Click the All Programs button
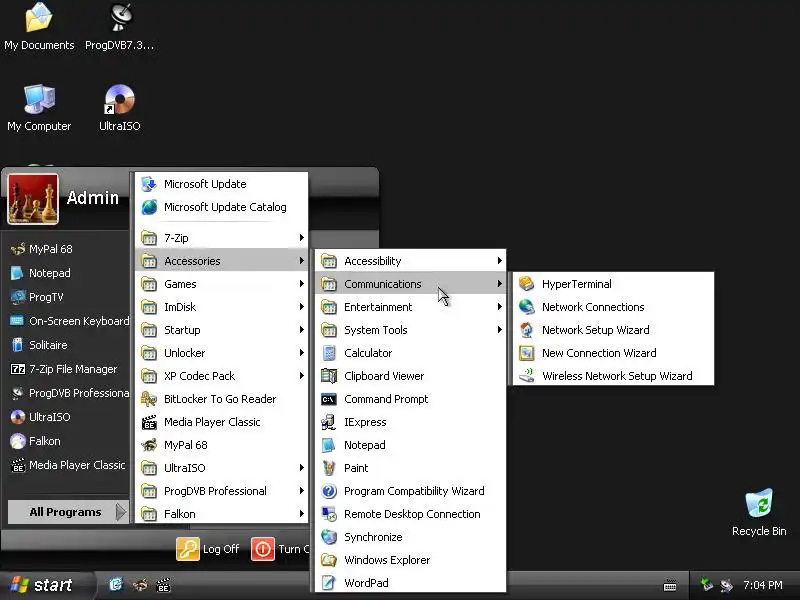 point(67,512)
